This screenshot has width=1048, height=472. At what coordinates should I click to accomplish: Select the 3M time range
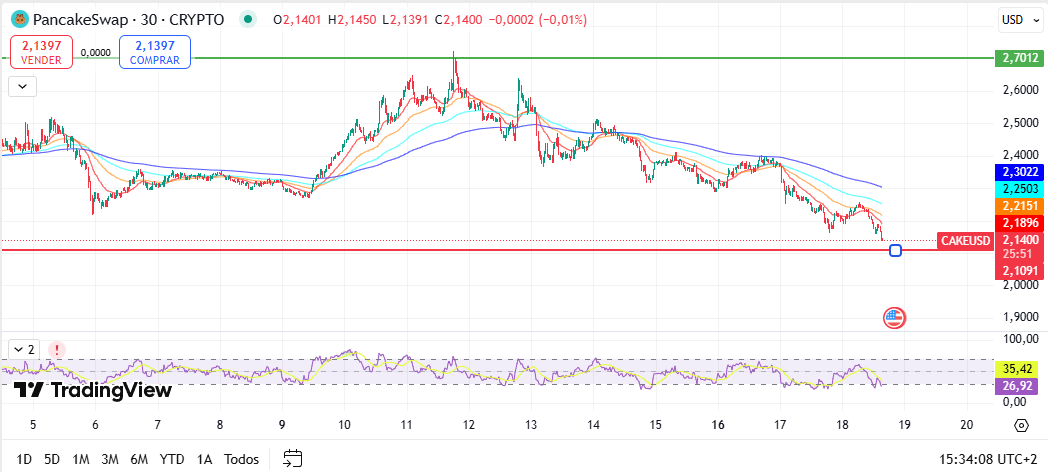(x=110, y=459)
